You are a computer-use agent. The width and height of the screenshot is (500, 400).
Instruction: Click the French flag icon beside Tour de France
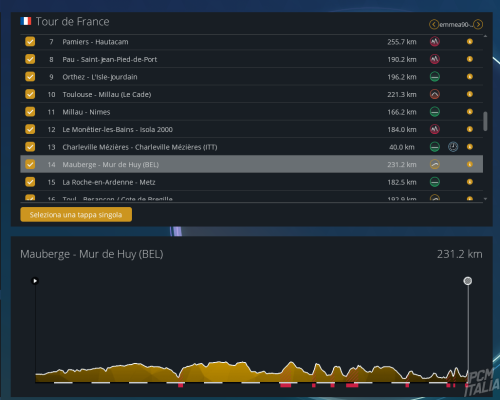(26, 21)
